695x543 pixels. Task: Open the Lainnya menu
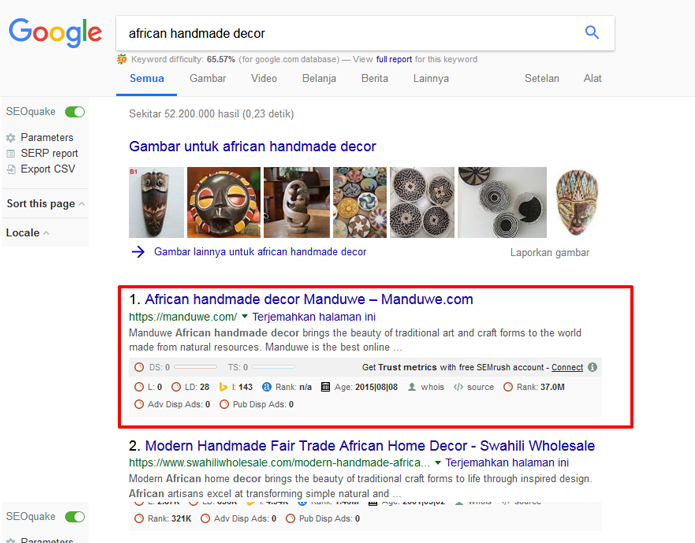[431, 78]
